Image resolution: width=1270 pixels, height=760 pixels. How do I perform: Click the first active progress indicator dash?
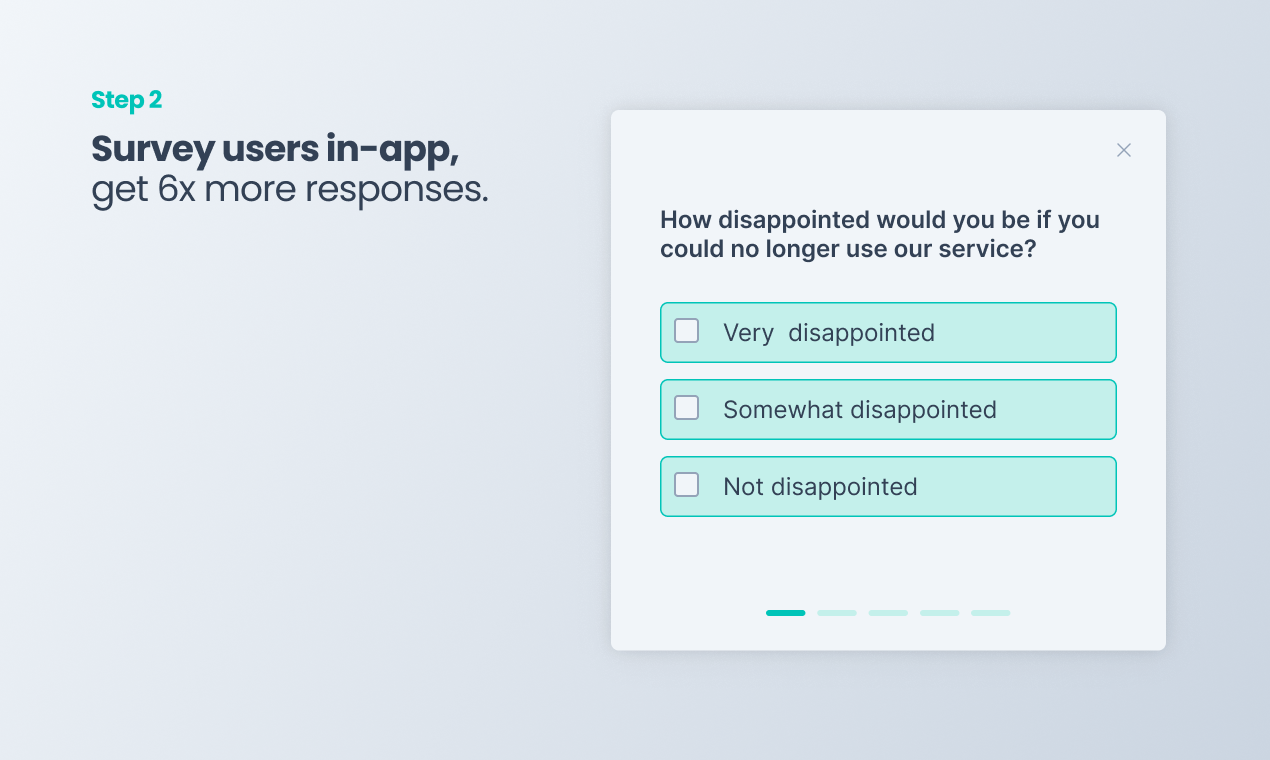(786, 613)
